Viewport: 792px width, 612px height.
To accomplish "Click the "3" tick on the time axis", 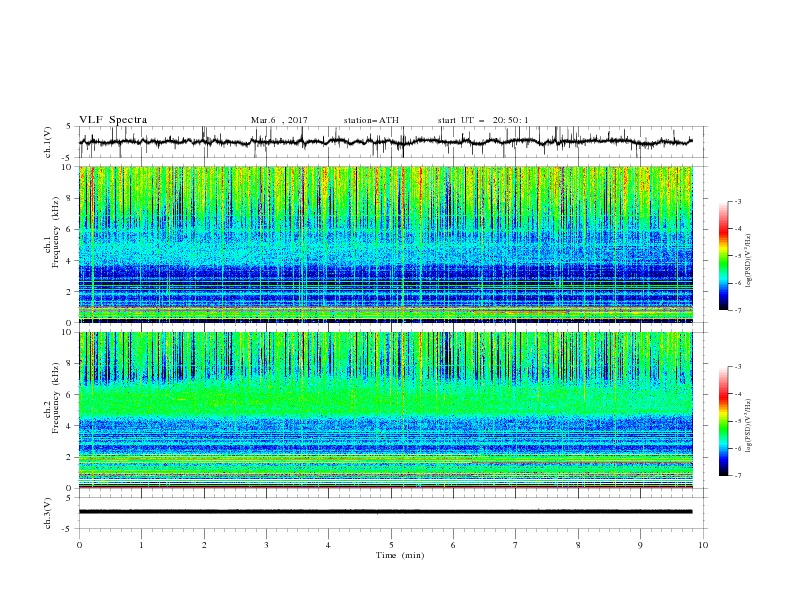I will click(x=266, y=545).
